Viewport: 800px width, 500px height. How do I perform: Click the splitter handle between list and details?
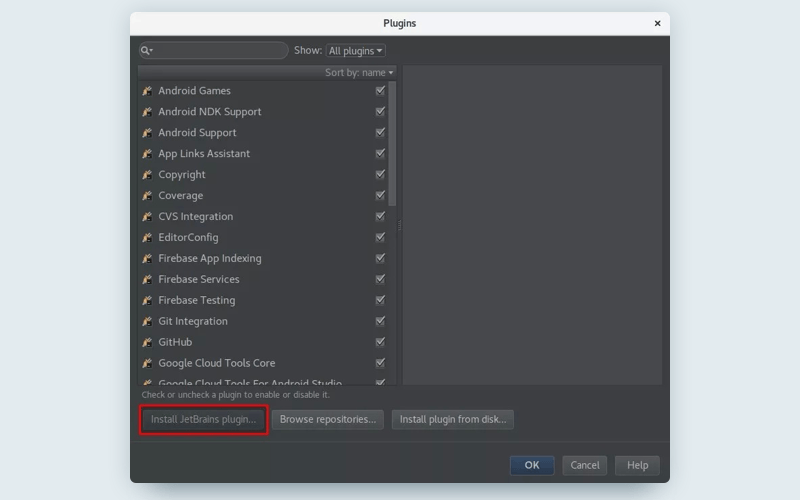coord(399,224)
